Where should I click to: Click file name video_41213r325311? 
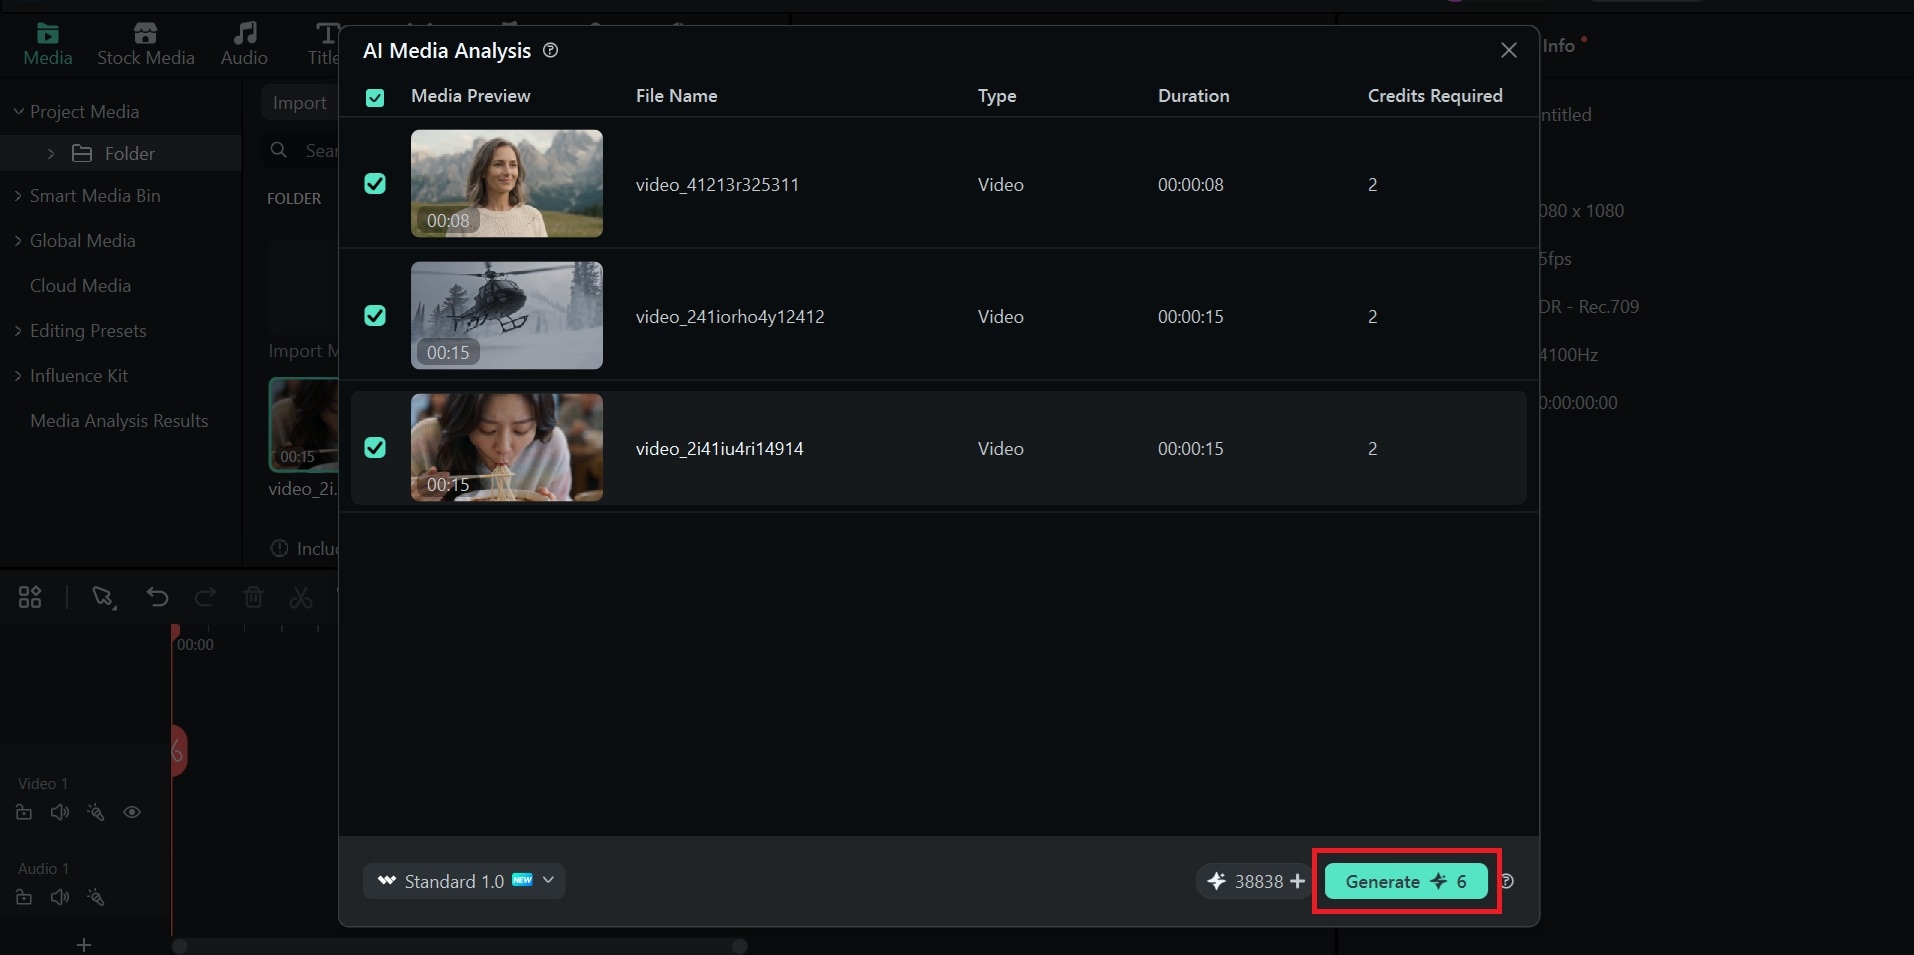[717, 184]
